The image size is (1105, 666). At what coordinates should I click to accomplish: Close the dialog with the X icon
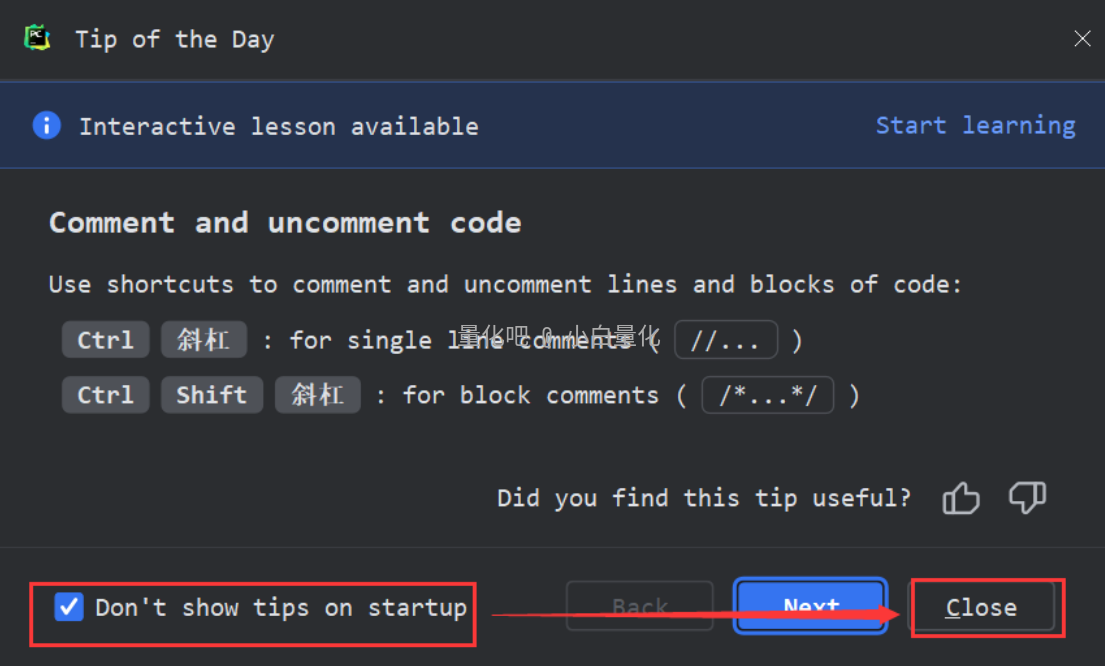coord(1082,39)
